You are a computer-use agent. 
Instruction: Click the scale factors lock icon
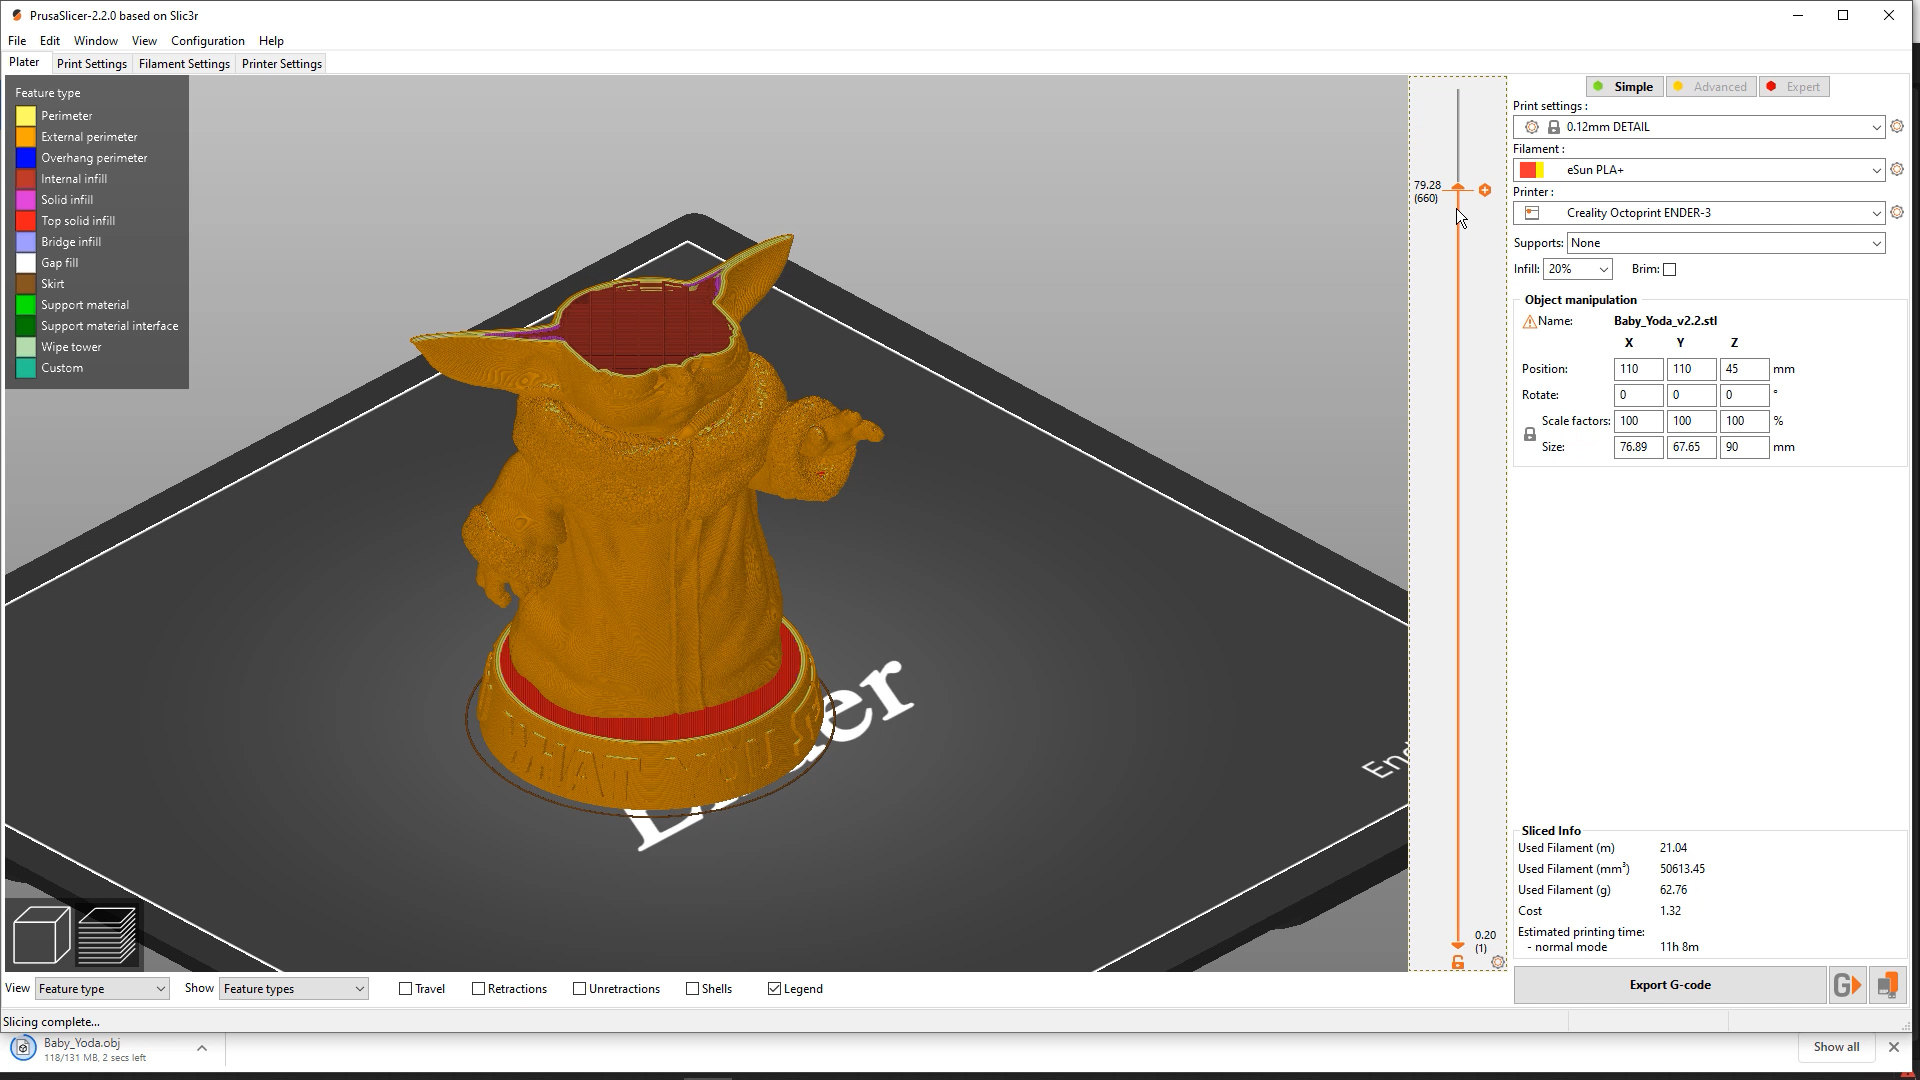pos(1529,433)
